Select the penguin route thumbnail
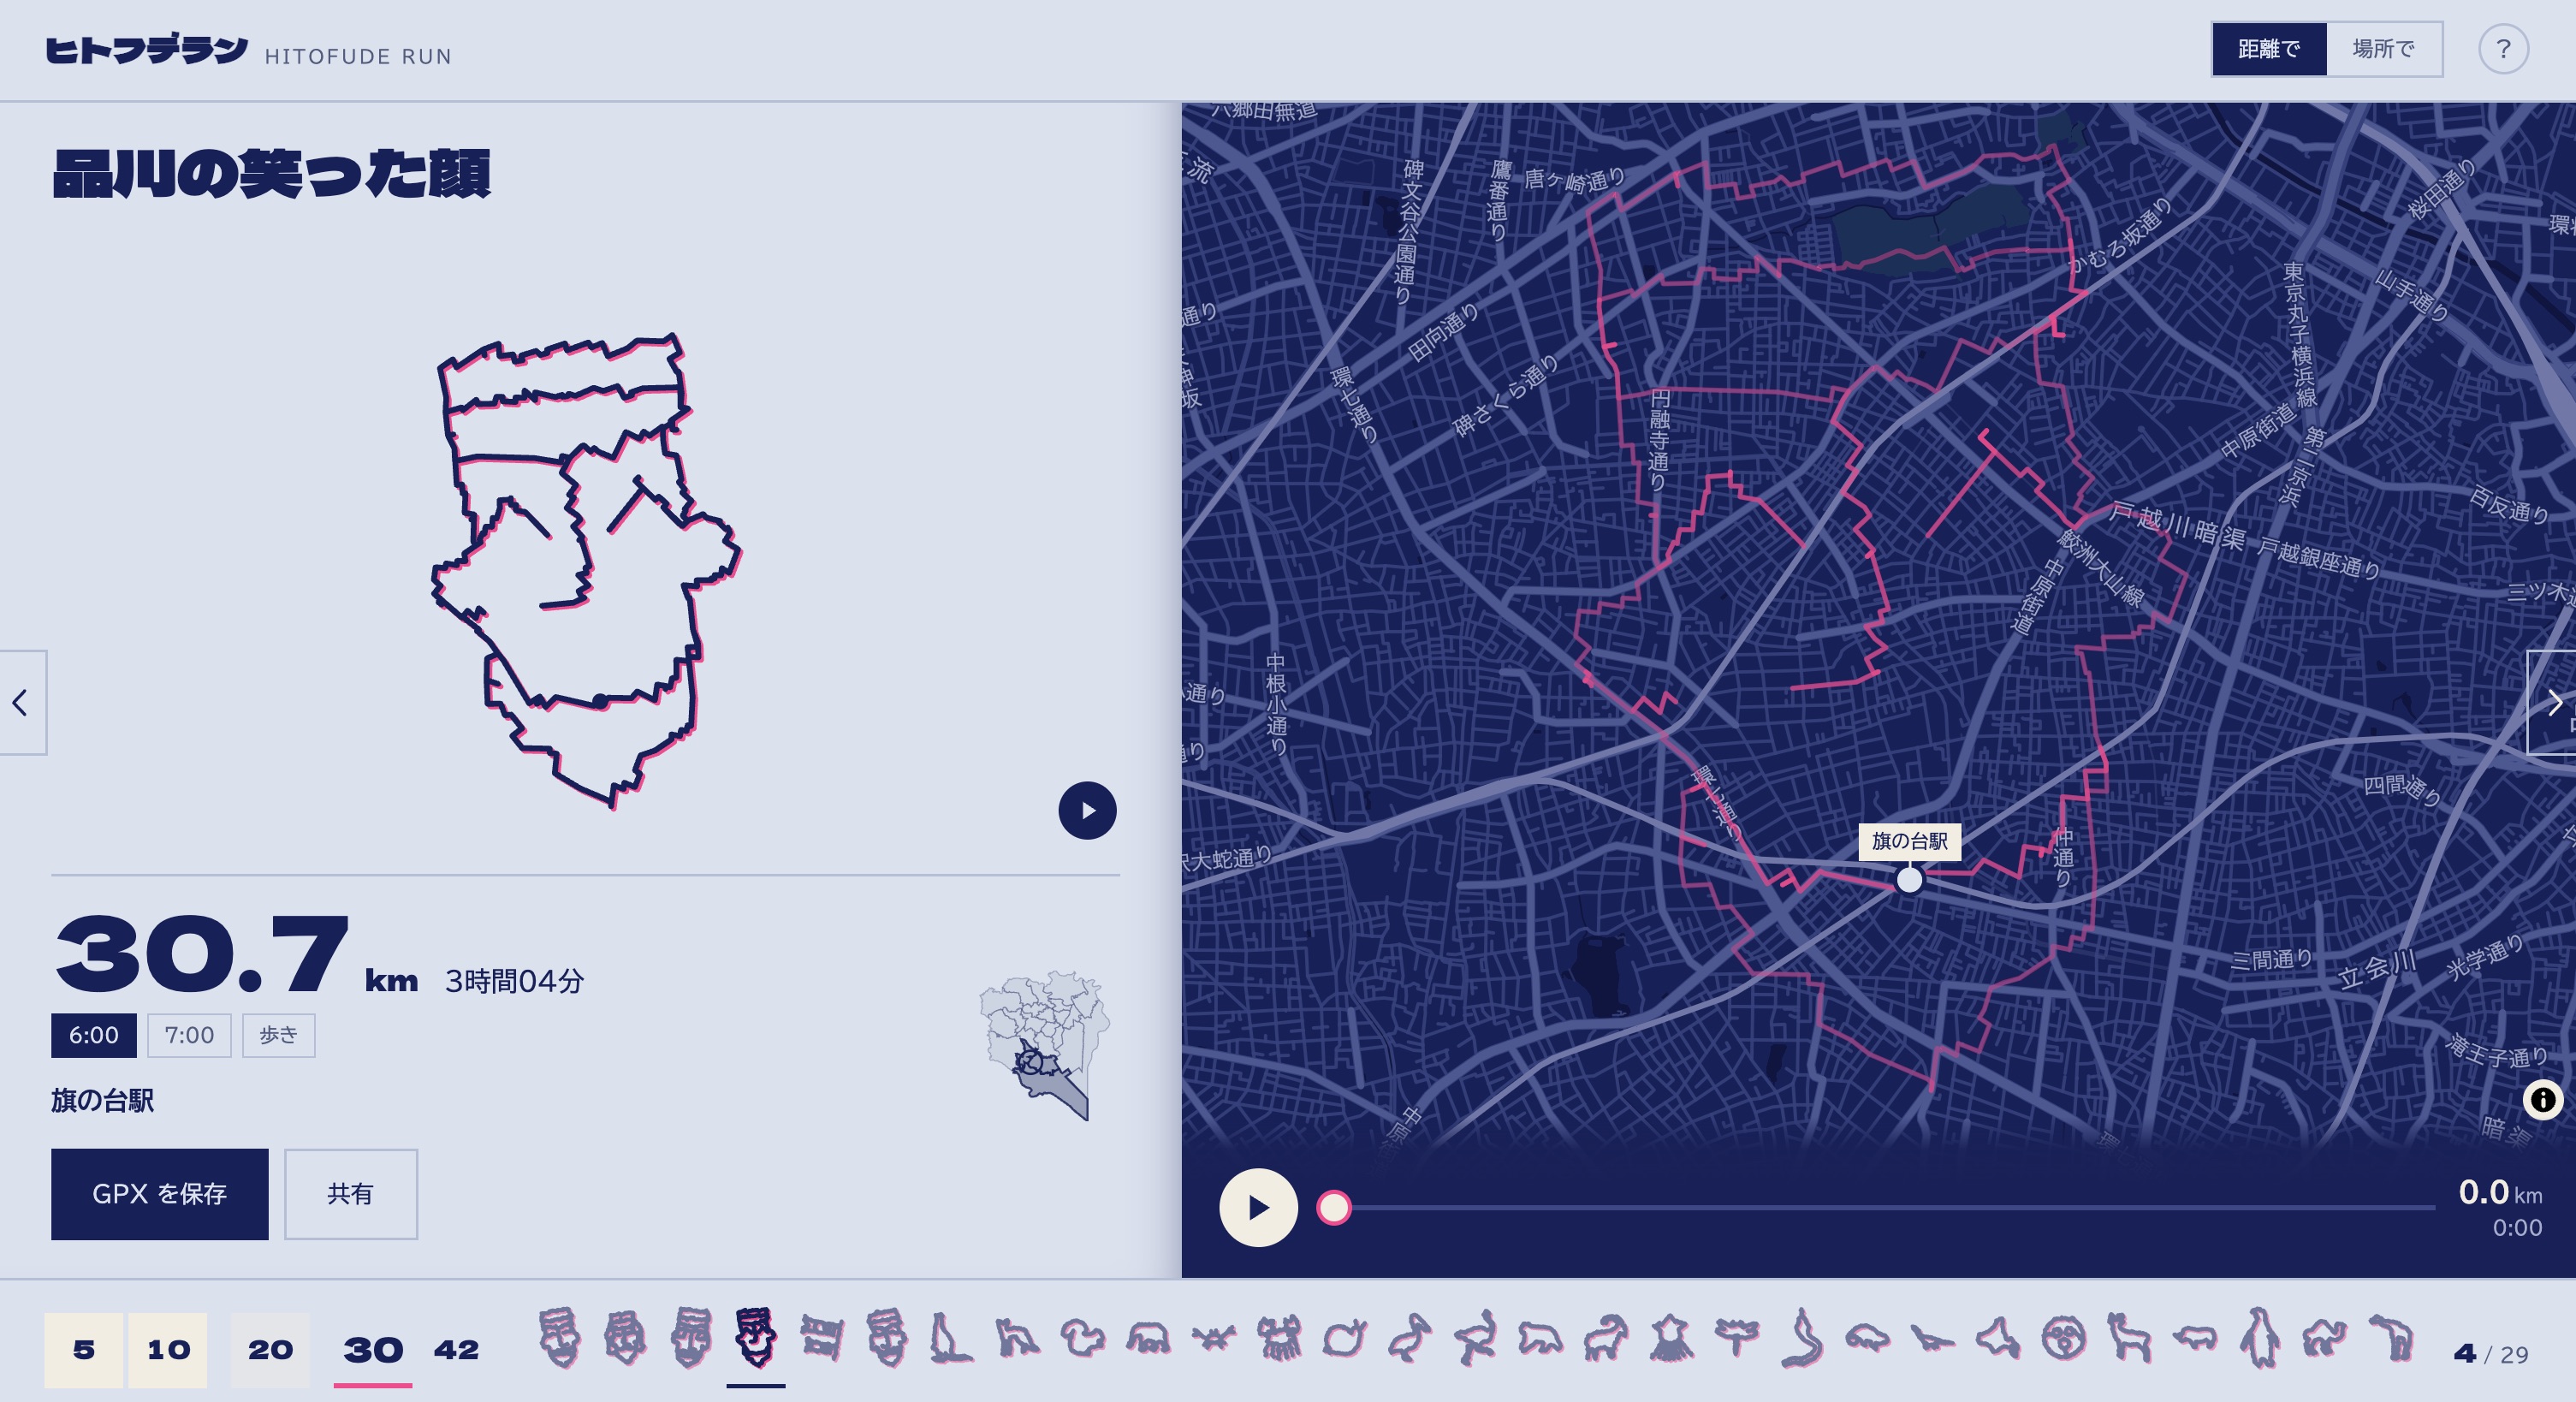The height and width of the screenshot is (1402, 2576). (x=2260, y=1337)
